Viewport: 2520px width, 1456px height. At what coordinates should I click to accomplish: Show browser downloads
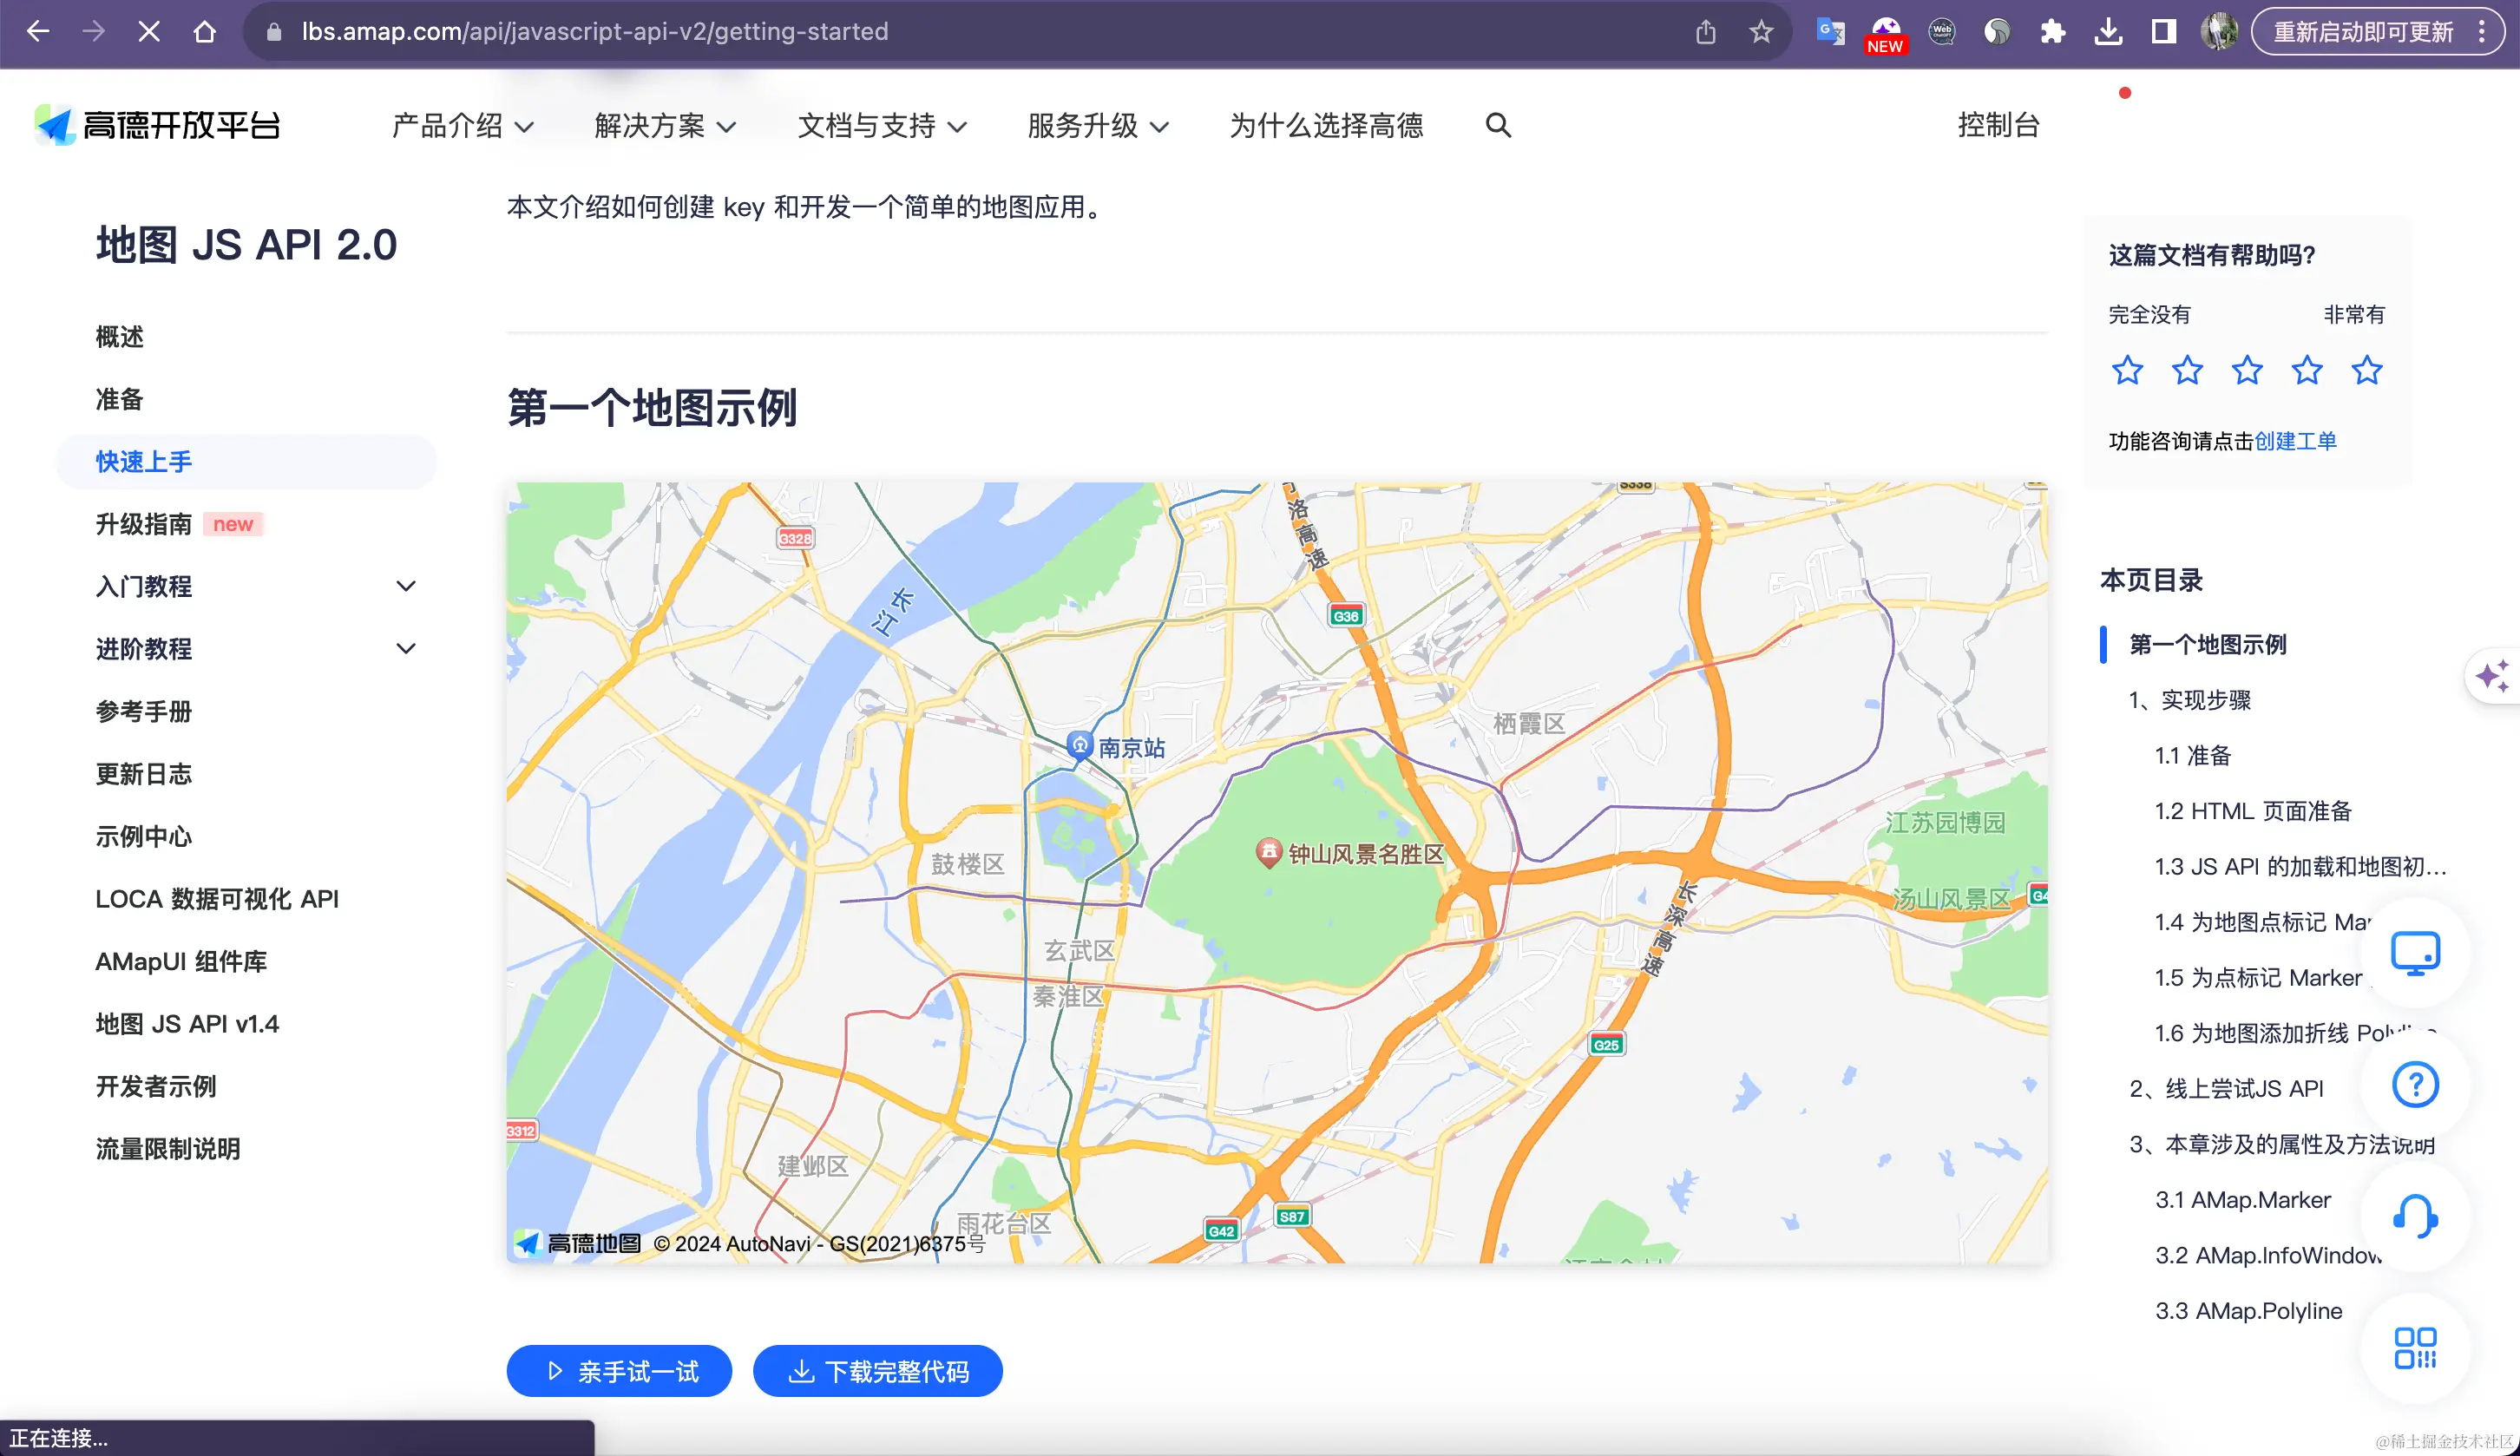[x=2108, y=32]
